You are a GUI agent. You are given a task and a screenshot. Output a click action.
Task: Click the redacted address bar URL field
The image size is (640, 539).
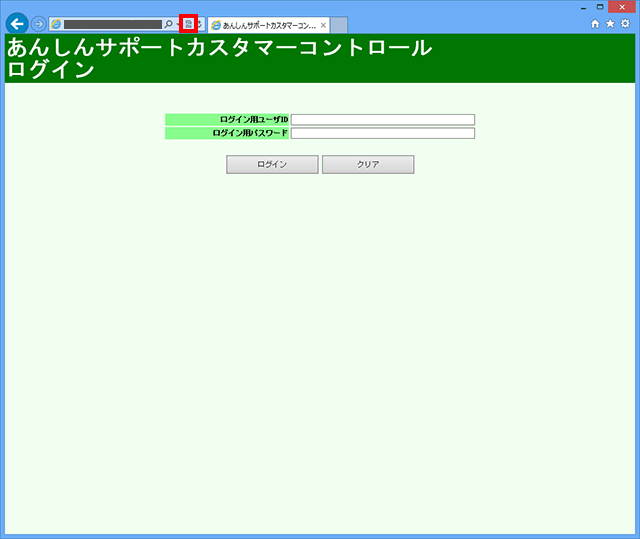[113, 24]
